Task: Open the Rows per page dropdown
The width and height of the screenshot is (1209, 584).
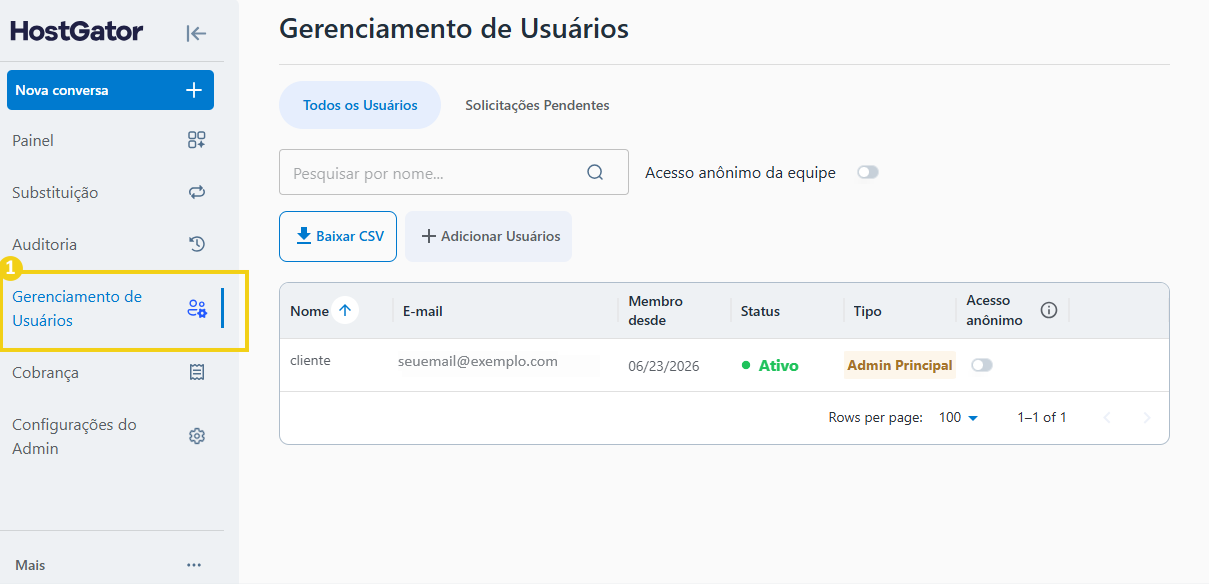Action: point(958,418)
